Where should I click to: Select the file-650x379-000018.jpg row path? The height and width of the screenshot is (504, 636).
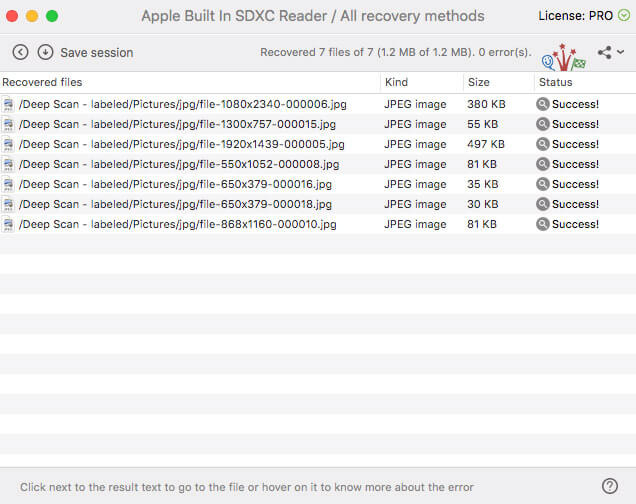pos(175,204)
